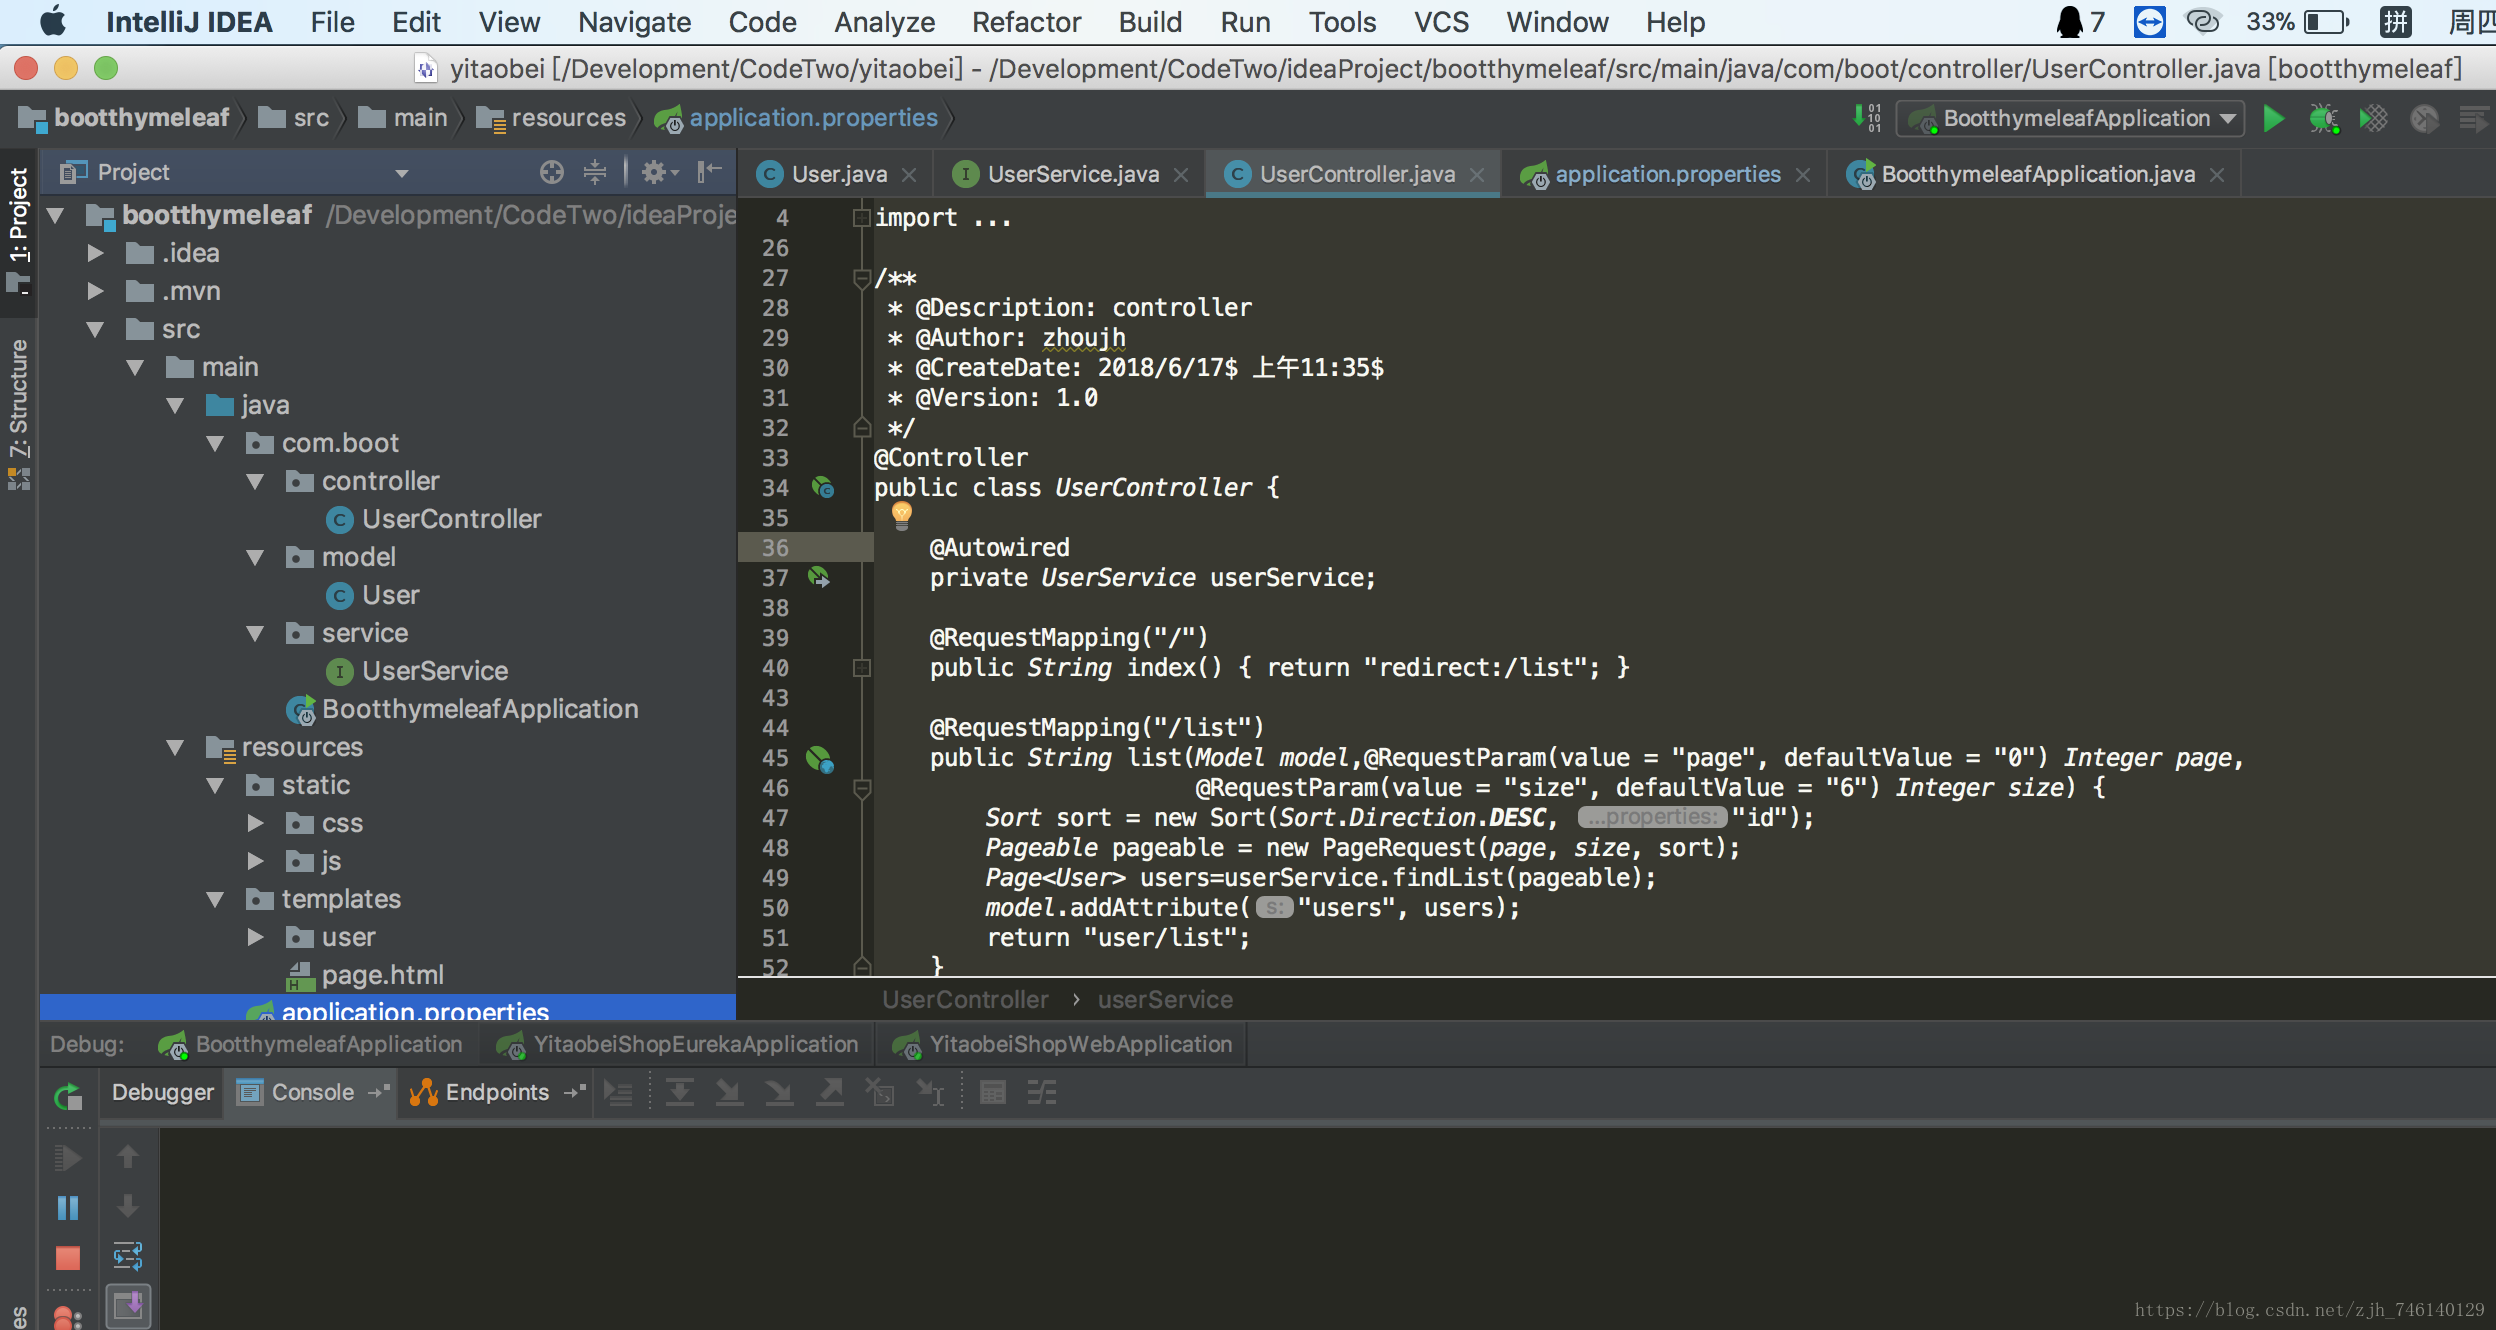Click userService in editor breadcrumb
The width and height of the screenshot is (2496, 1330).
1165,999
